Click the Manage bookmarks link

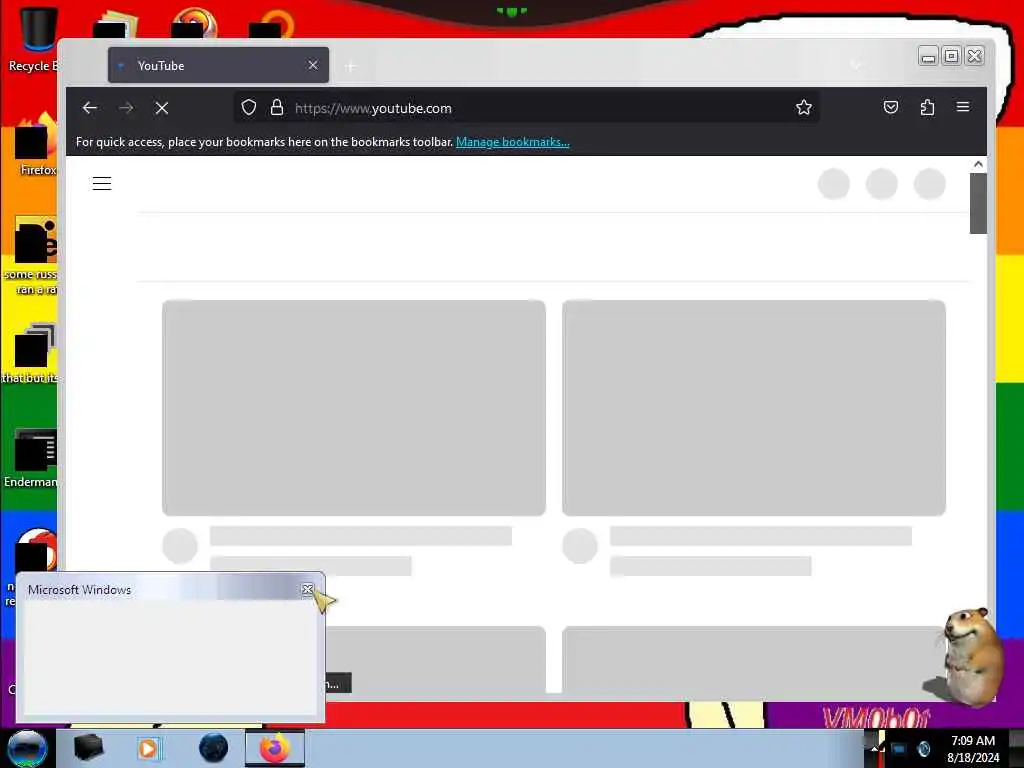point(513,142)
